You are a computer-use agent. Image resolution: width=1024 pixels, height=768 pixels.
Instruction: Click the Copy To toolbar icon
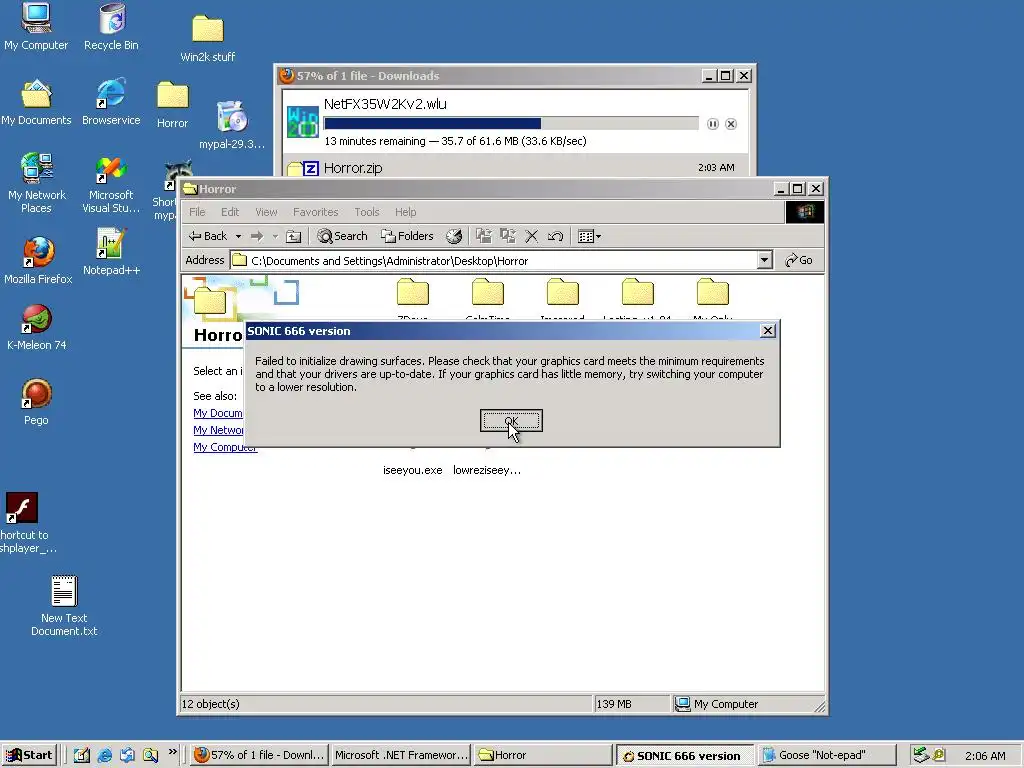[507, 236]
